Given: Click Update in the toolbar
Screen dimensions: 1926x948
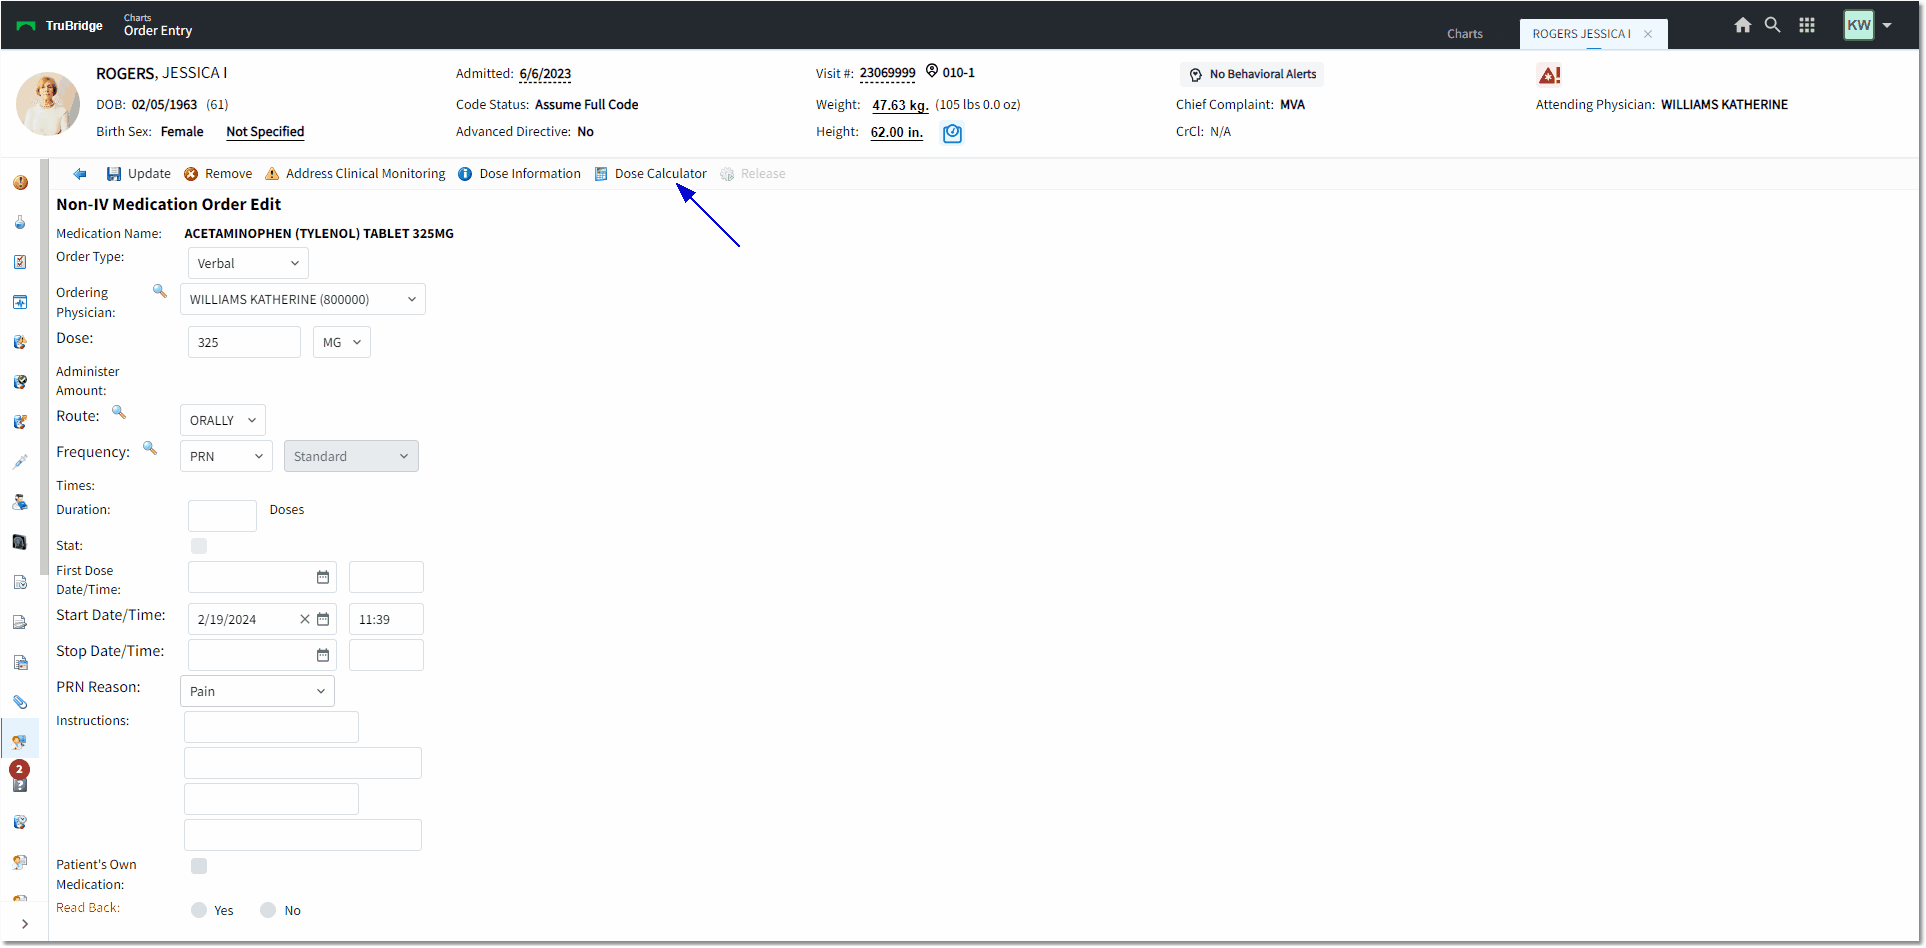Looking at the screenshot, I should coord(139,174).
